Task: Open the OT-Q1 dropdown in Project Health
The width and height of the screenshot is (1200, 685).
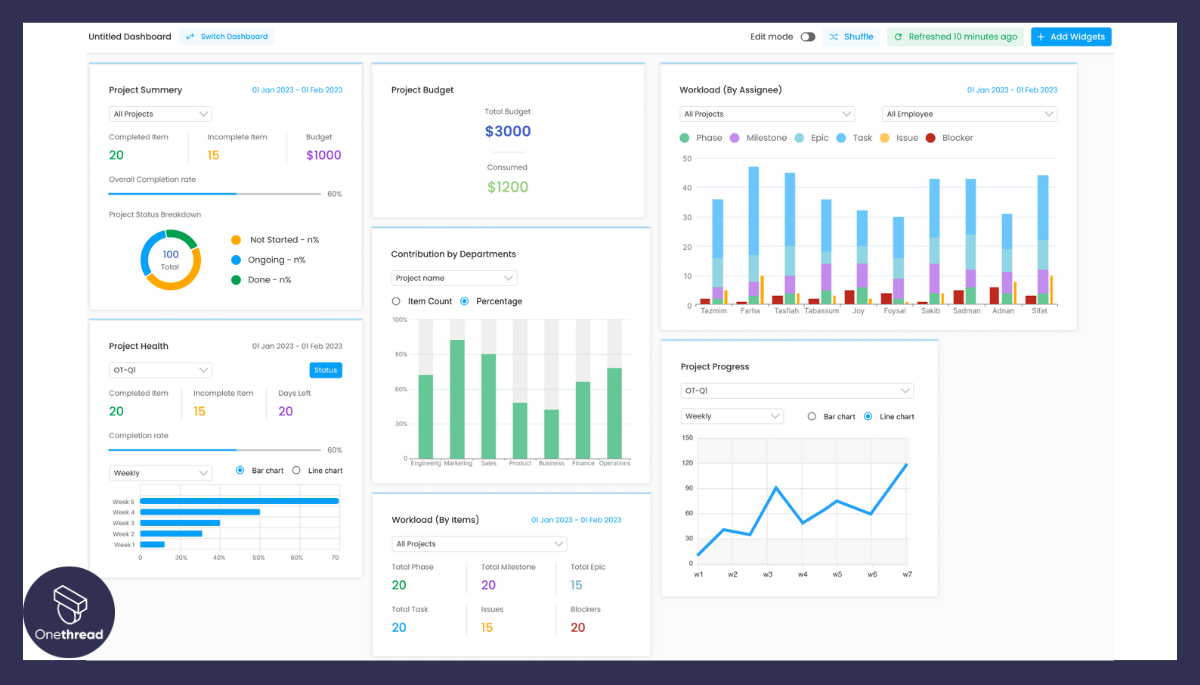Action: pos(160,369)
